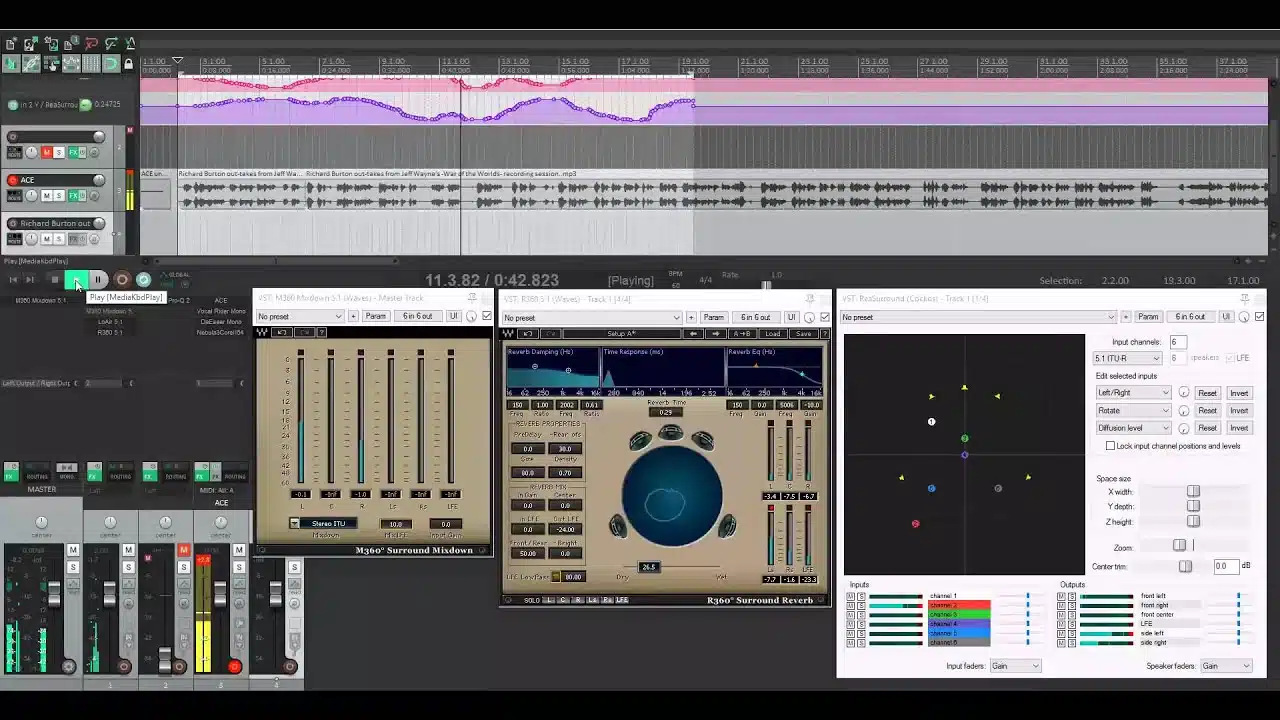The height and width of the screenshot is (720, 1280).
Task: Click the Zoom slider handle in ReaSurround
Action: (1180, 546)
